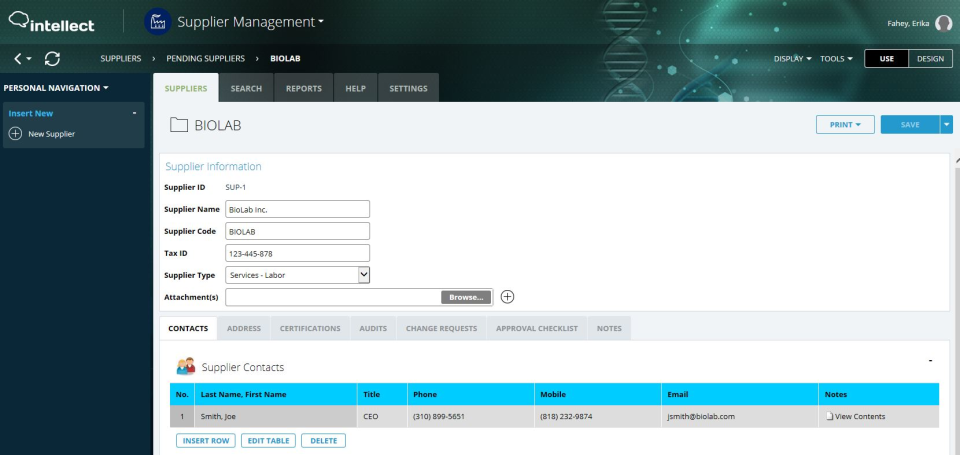Open the HELP tab
The height and width of the screenshot is (455, 960).
coord(356,88)
